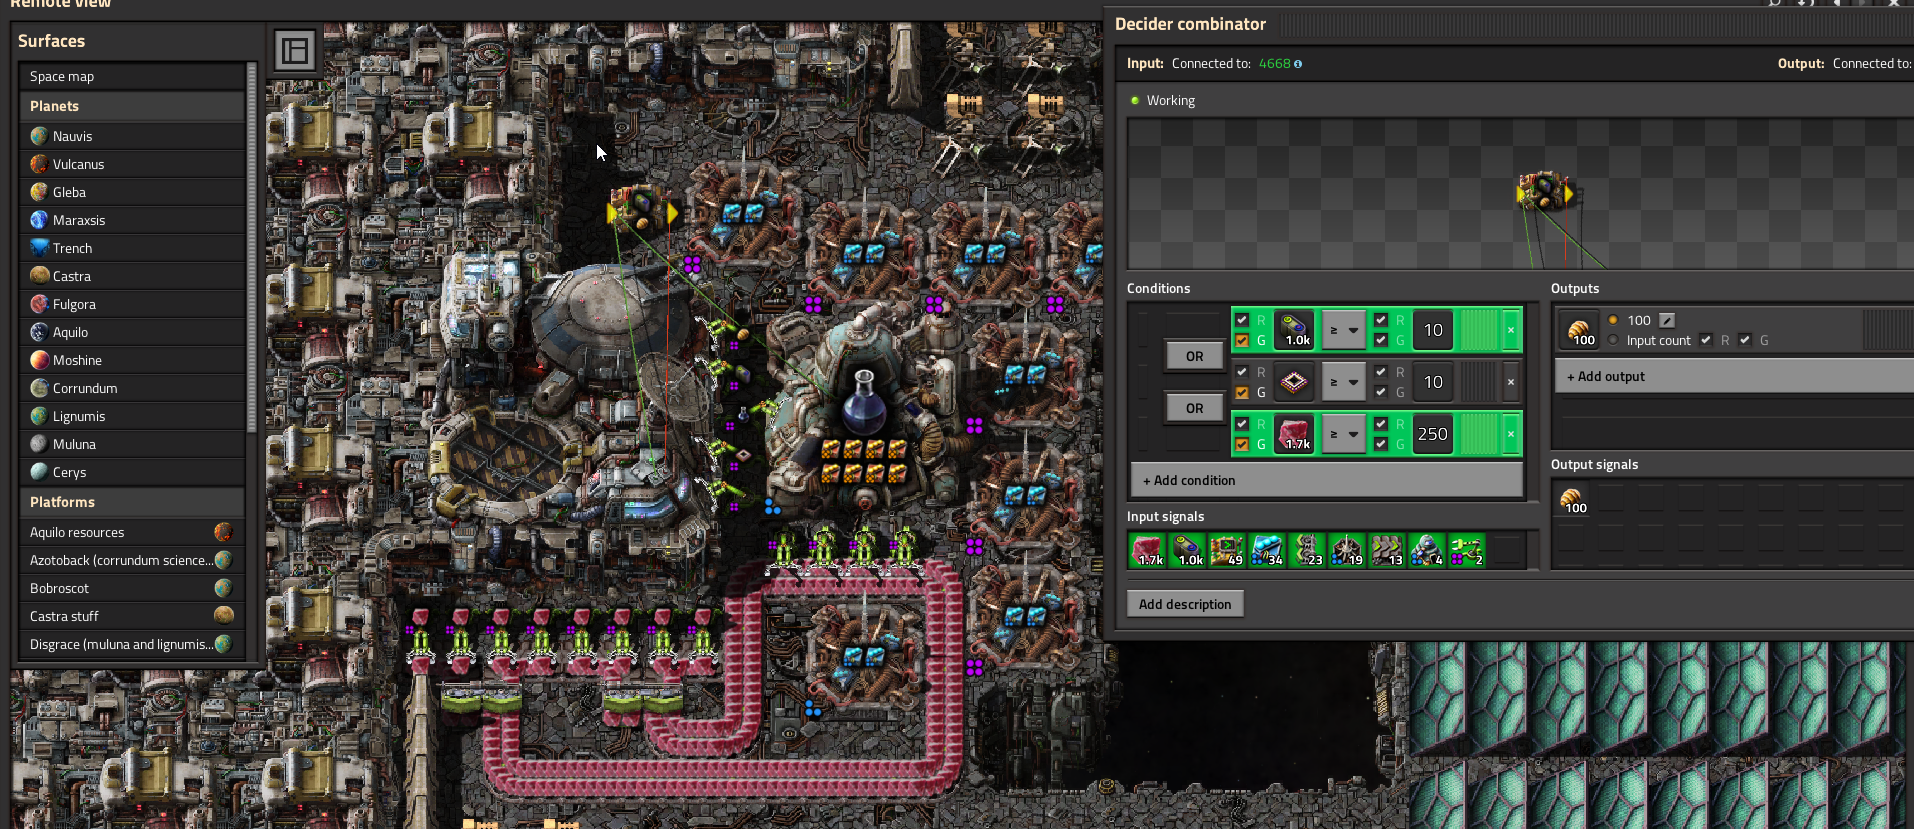Select the Vulcanus planet icon
1914x829 pixels.
(x=39, y=164)
